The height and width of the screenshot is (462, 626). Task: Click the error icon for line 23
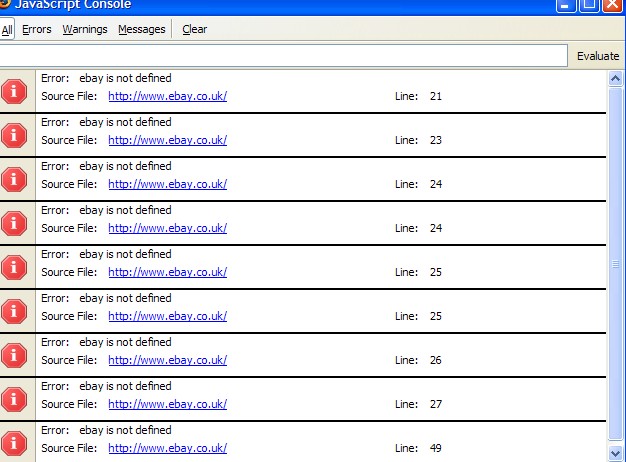click(x=14, y=134)
